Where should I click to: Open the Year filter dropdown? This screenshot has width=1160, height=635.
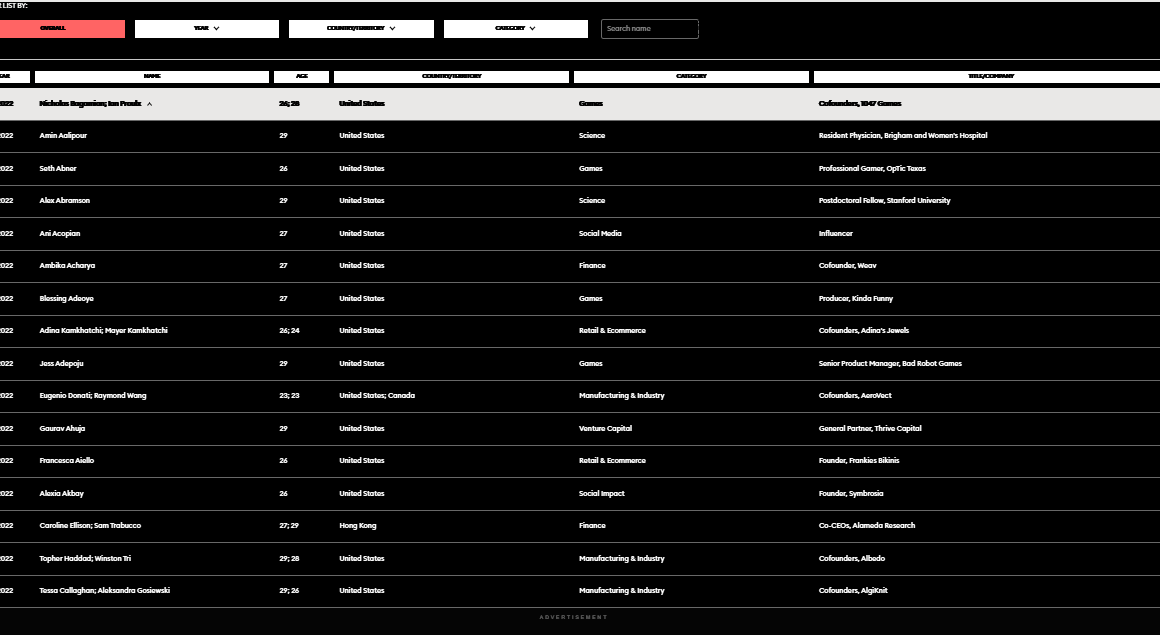click(207, 29)
